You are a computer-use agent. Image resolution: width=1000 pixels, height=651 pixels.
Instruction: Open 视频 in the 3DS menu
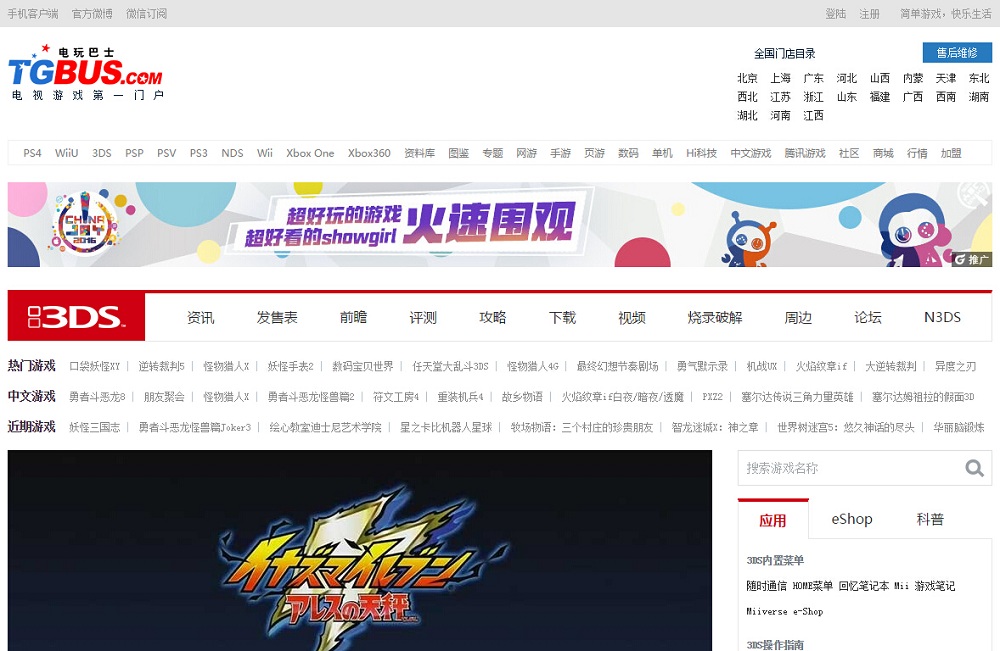coord(632,318)
